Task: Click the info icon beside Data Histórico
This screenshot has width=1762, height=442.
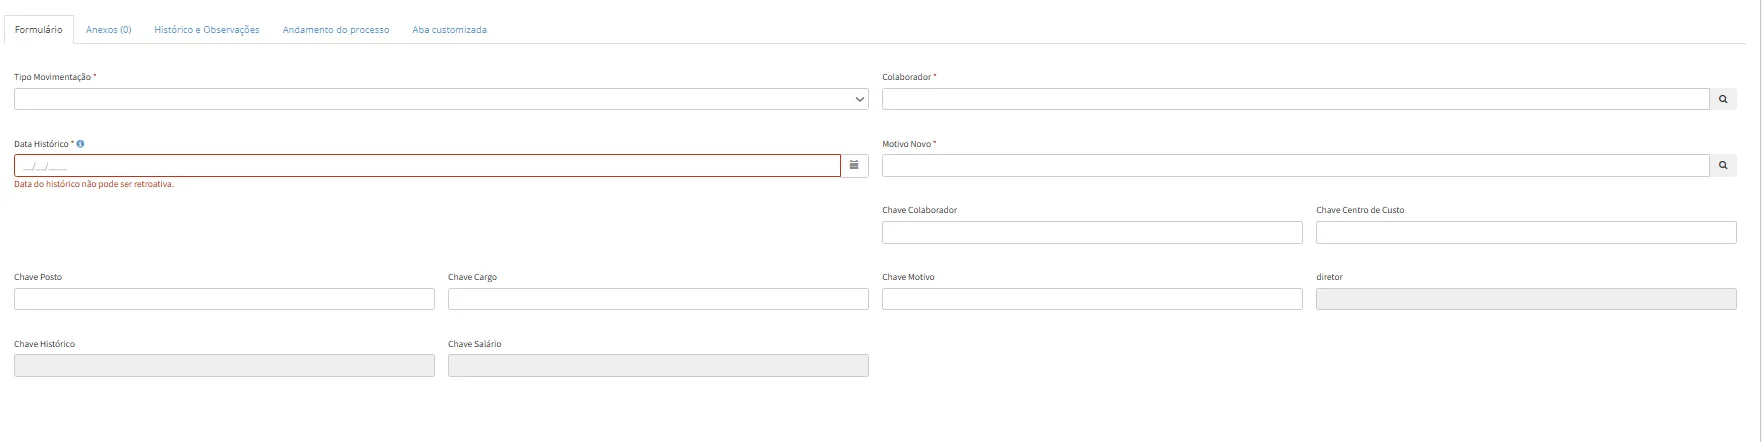Action: 80,144
